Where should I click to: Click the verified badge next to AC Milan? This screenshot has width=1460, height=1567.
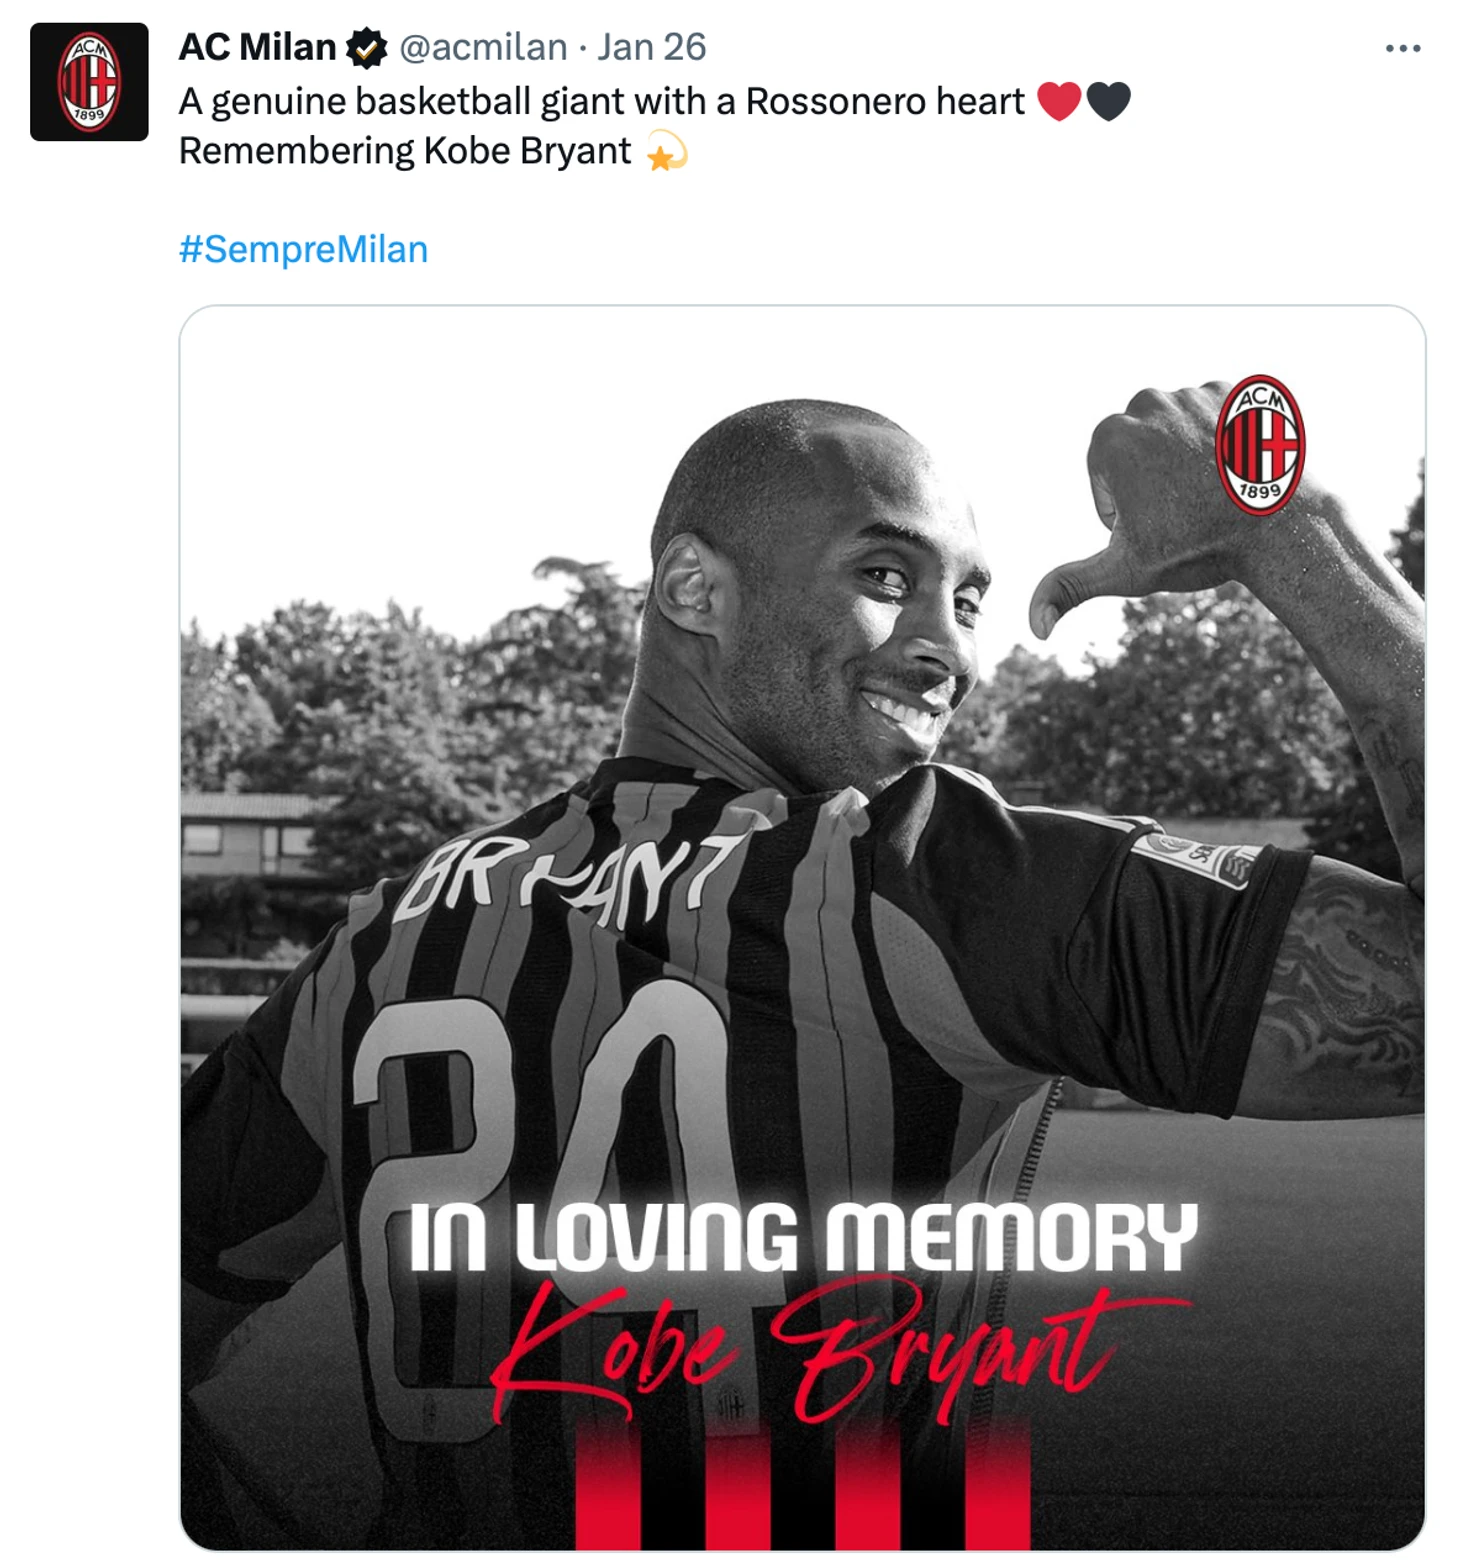coord(366,48)
